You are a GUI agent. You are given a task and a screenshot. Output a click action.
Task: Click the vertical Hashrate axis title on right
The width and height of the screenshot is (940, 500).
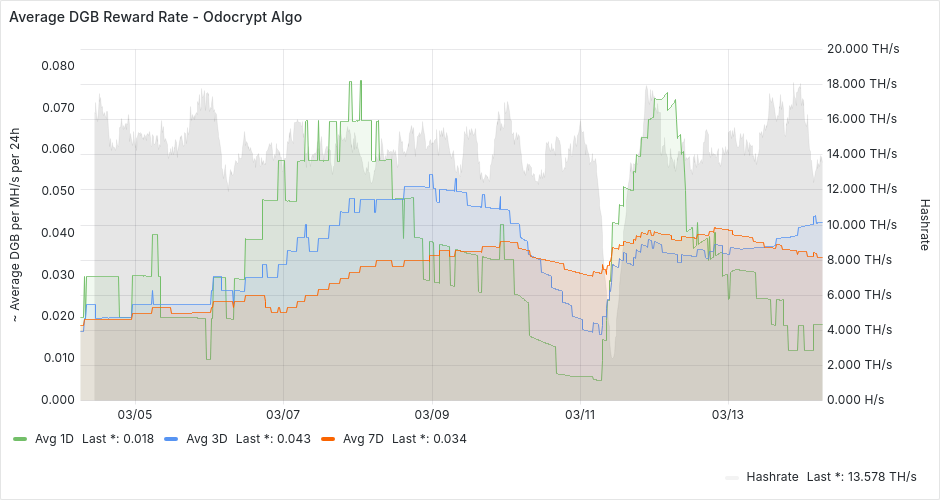925,222
